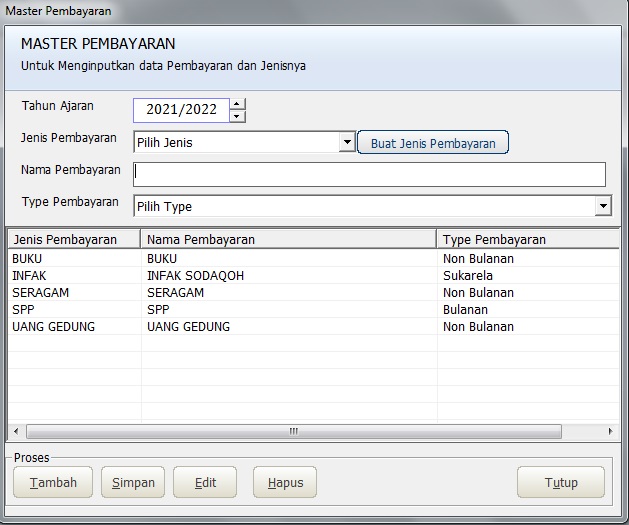Open the Type Pembayaran dropdown arrow

[603, 206]
